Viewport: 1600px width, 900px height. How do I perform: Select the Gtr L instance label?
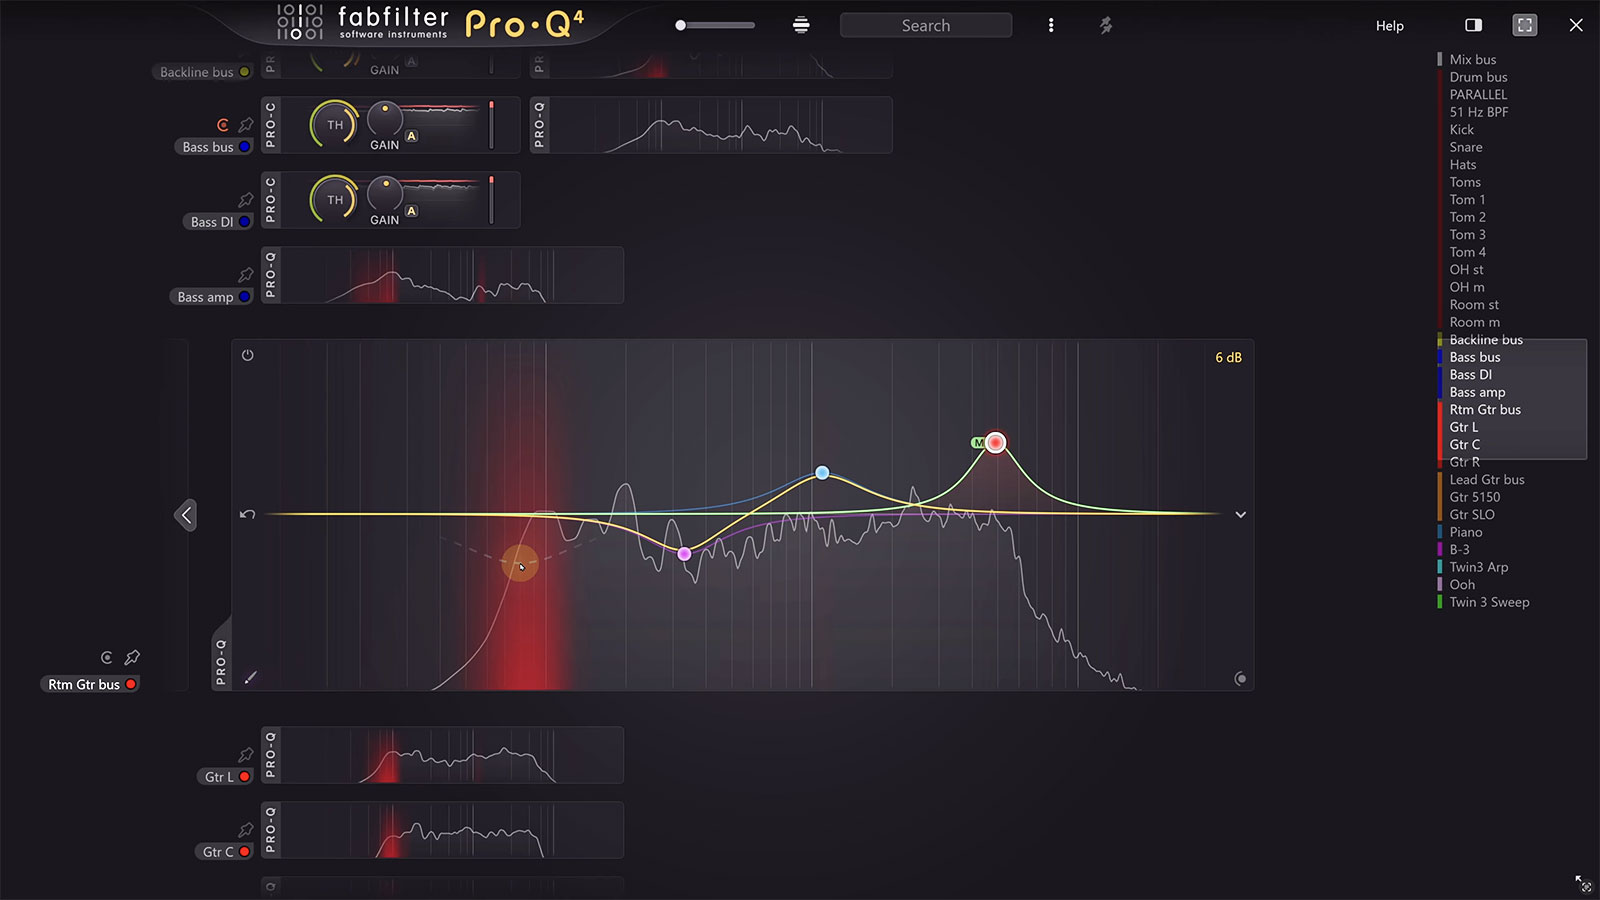pyautogui.click(x=225, y=777)
